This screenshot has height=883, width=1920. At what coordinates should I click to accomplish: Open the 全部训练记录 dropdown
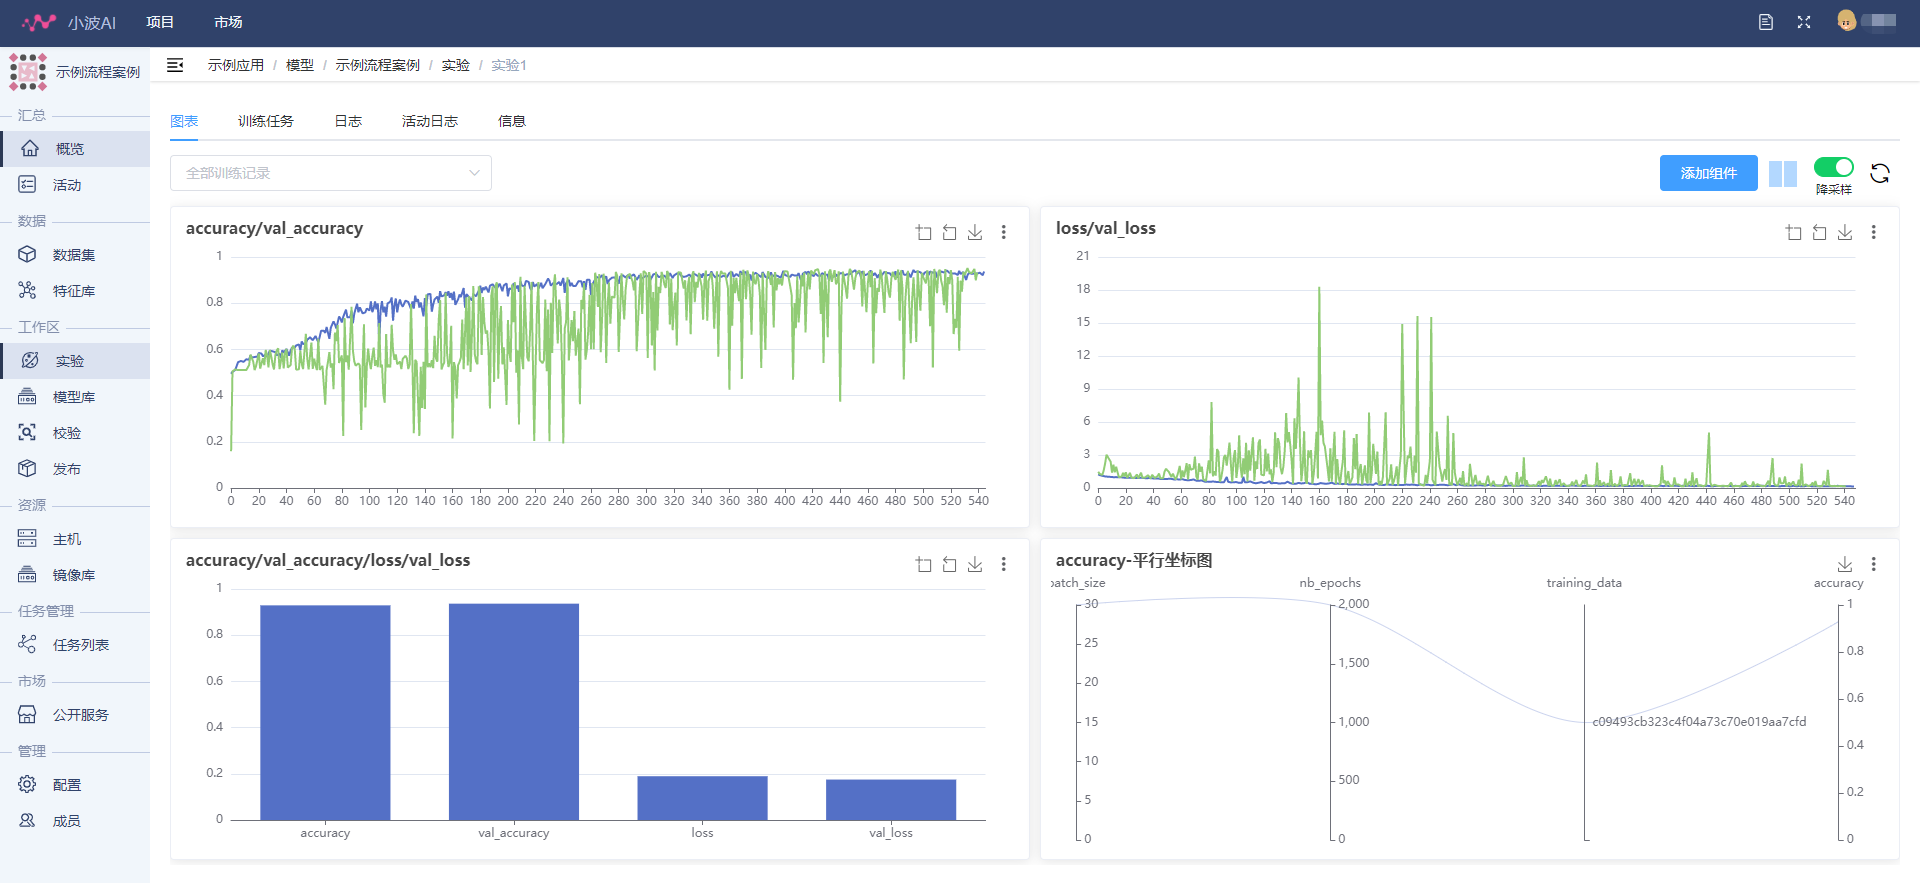pos(331,173)
